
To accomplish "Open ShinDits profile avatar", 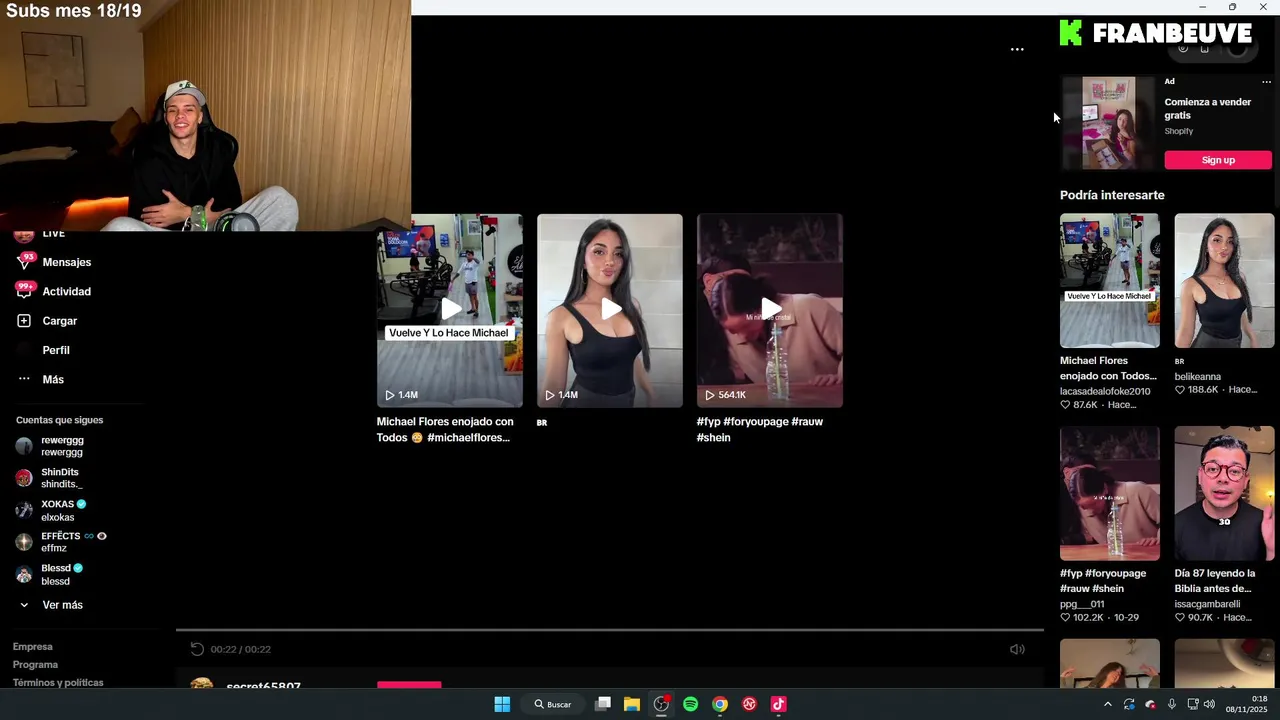I will point(24,478).
